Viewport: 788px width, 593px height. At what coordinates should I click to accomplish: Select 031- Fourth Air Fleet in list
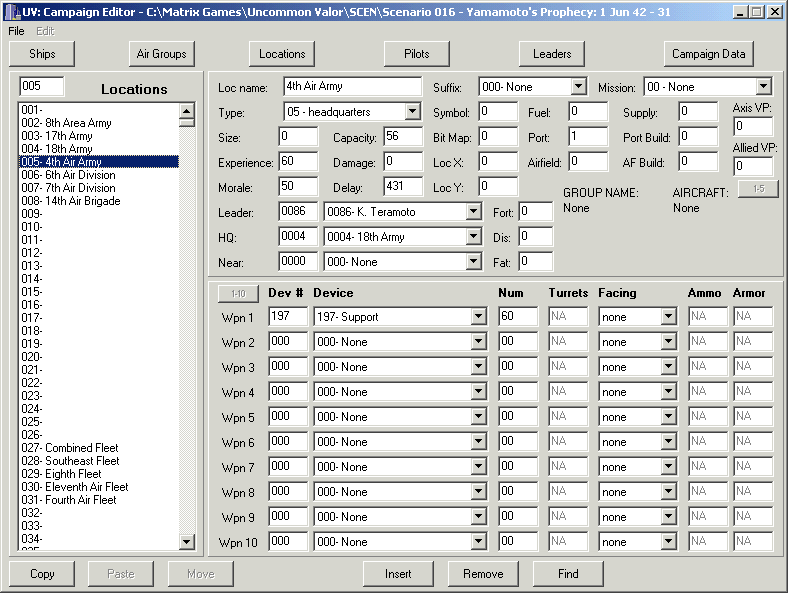coord(98,500)
